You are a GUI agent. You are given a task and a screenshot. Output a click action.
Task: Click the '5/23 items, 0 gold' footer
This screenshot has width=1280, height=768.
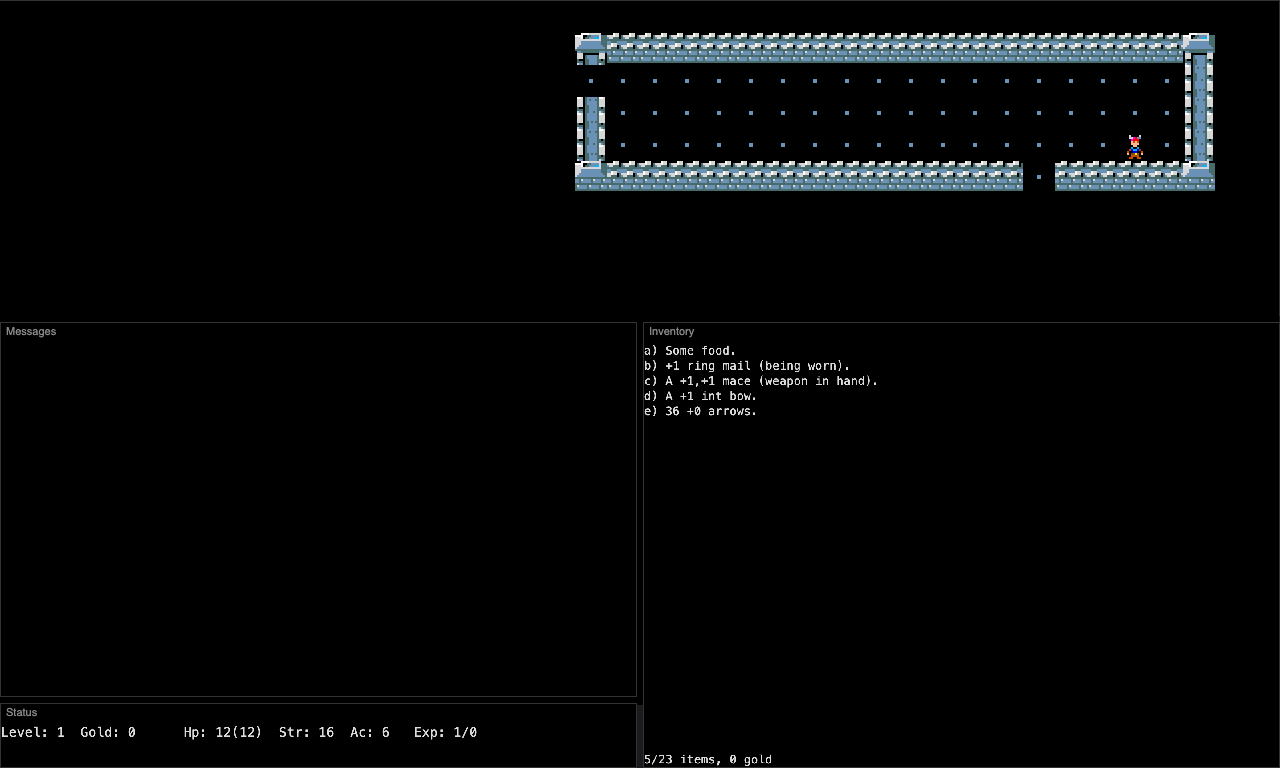pyautogui.click(x=708, y=759)
